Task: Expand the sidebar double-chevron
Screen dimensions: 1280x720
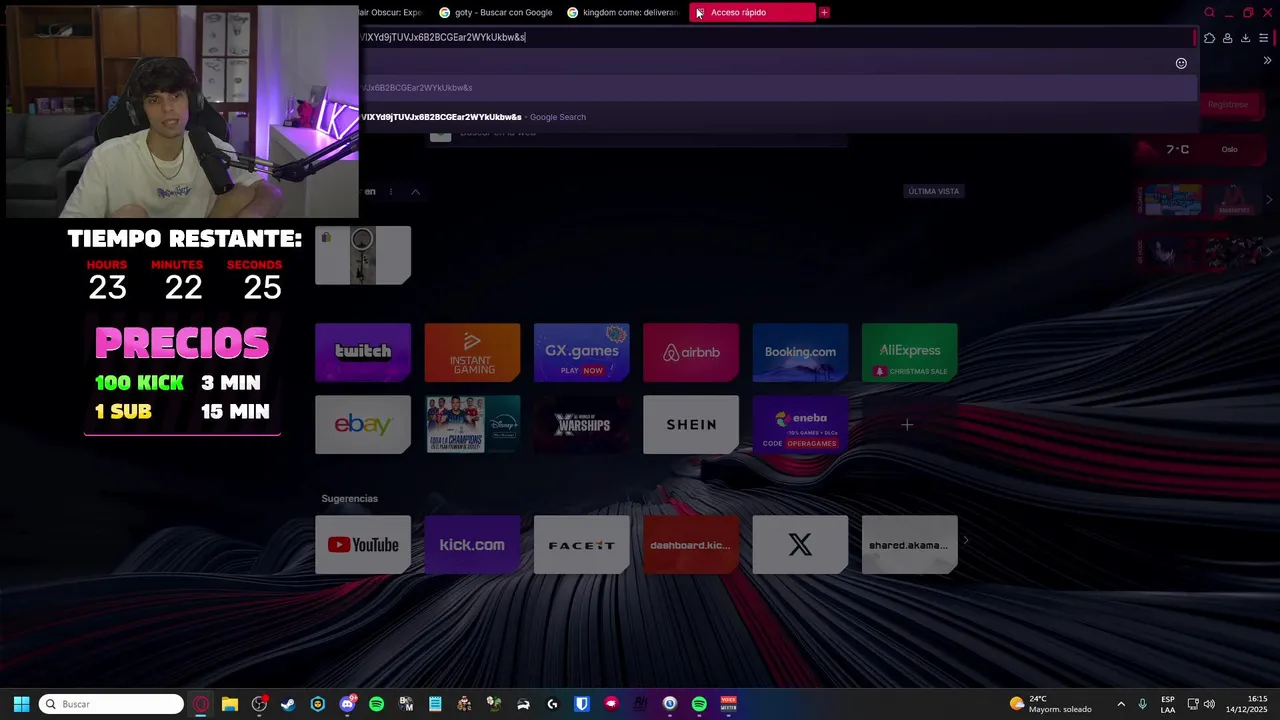Action: 1267,61
